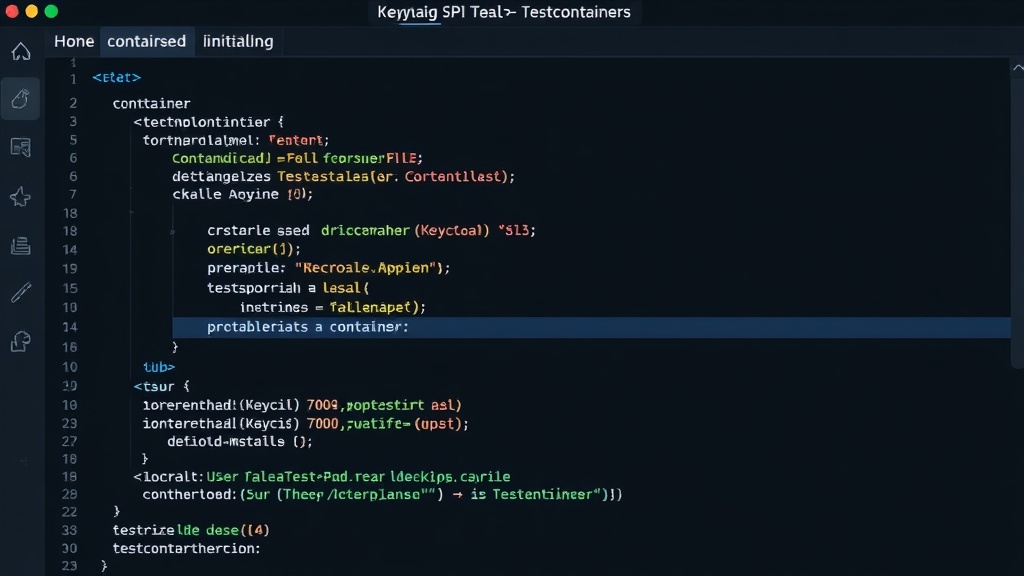Click 'testrize lde dese([4)' line
The height and width of the screenshot is (576, 1024).
191,530
